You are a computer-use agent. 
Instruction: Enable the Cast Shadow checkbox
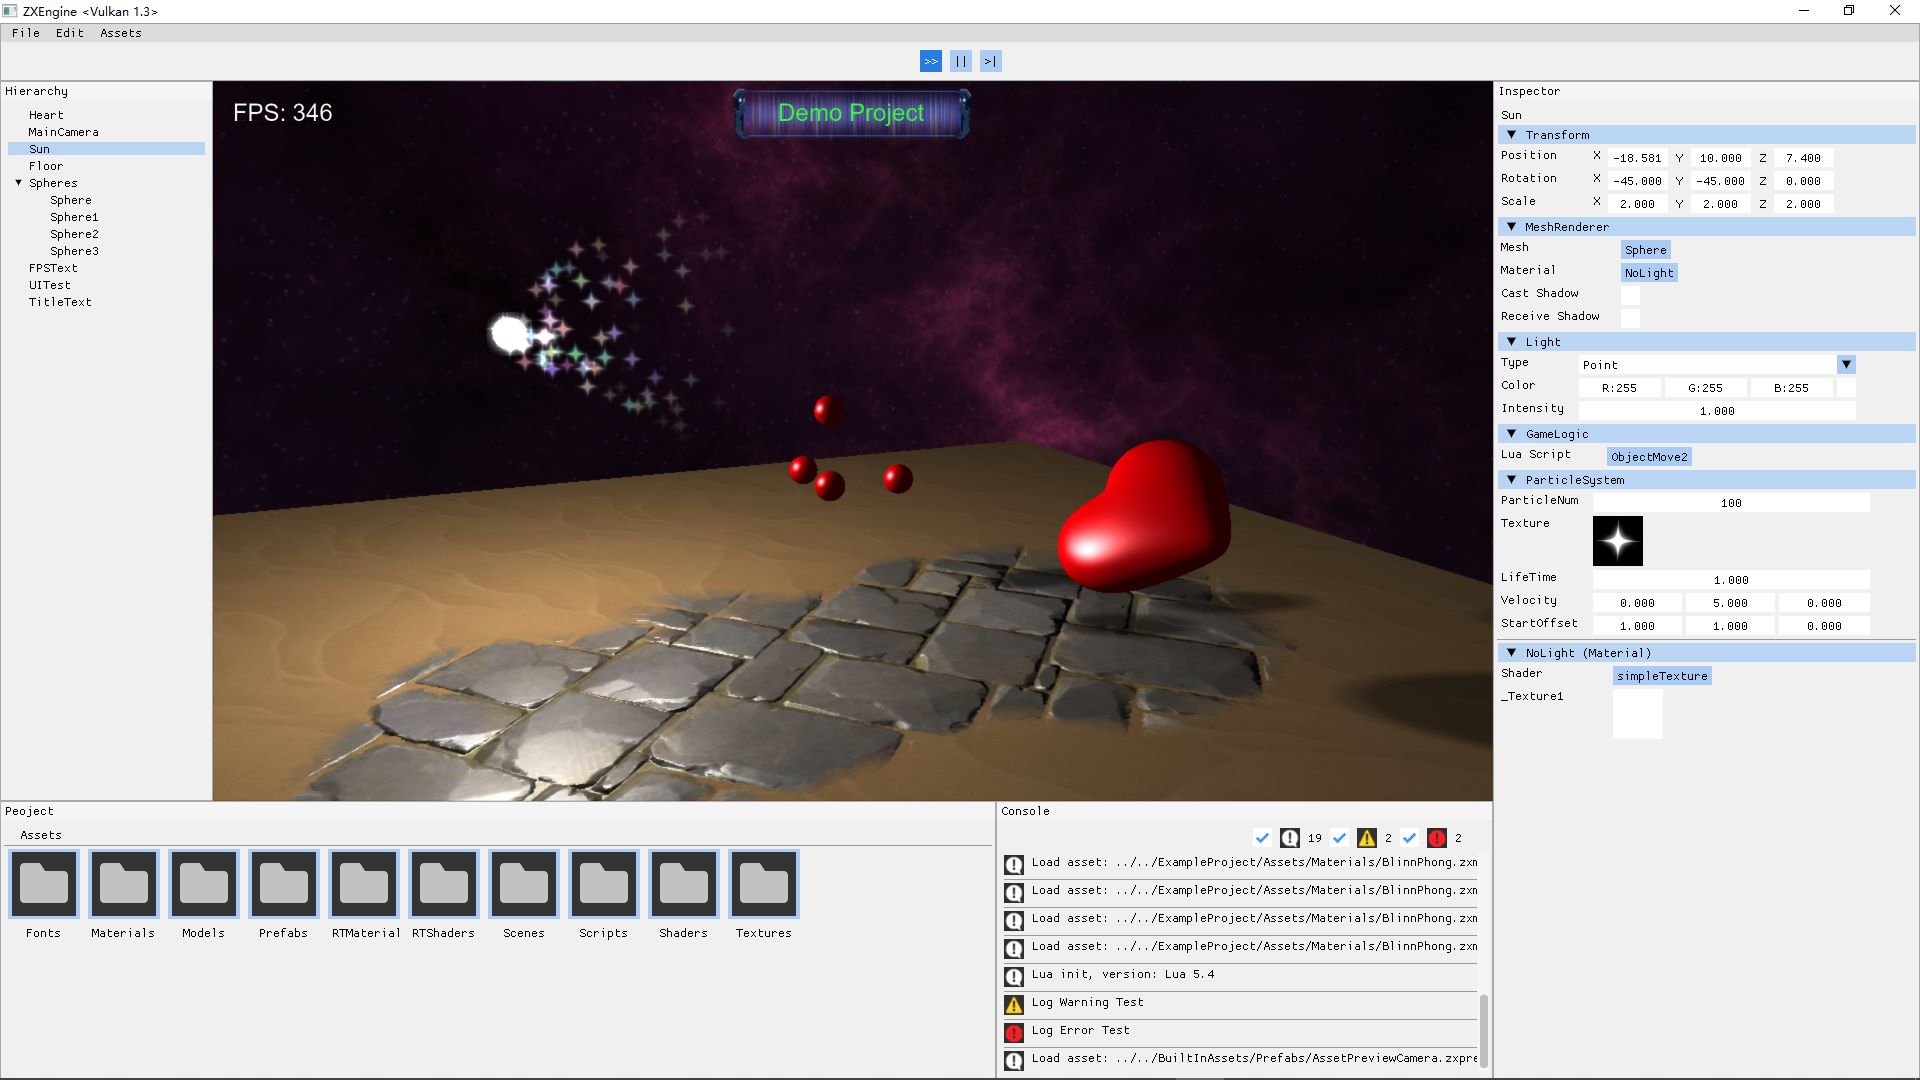1630,295
